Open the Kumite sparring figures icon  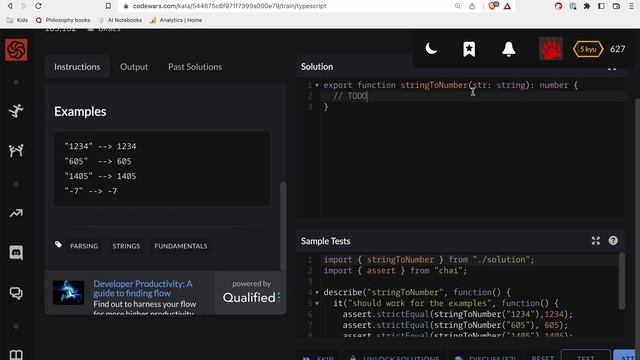[16, 151]
